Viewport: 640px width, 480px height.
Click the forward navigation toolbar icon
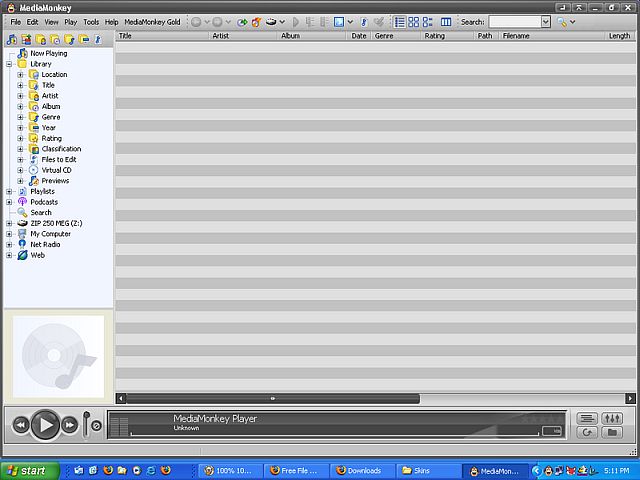(218, 22)
